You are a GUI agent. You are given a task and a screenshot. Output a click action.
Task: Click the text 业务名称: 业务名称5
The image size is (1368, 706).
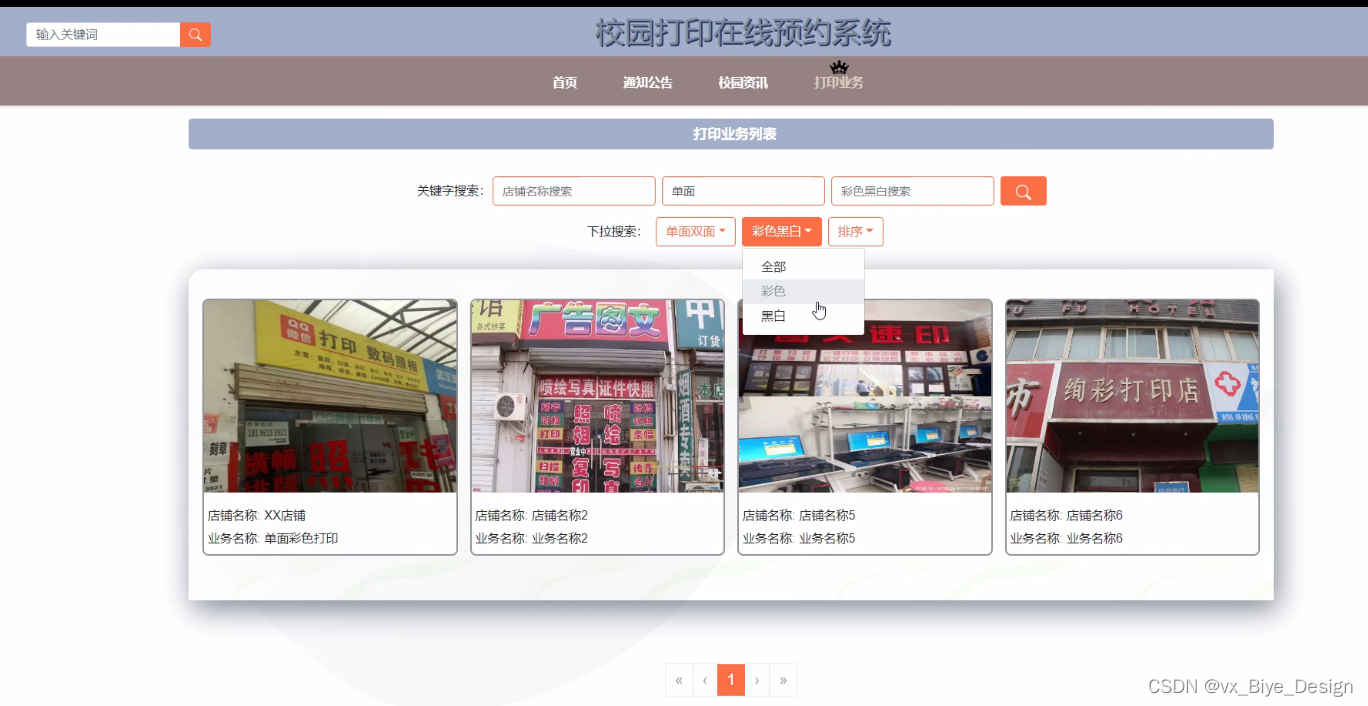[x=799, y=538]
